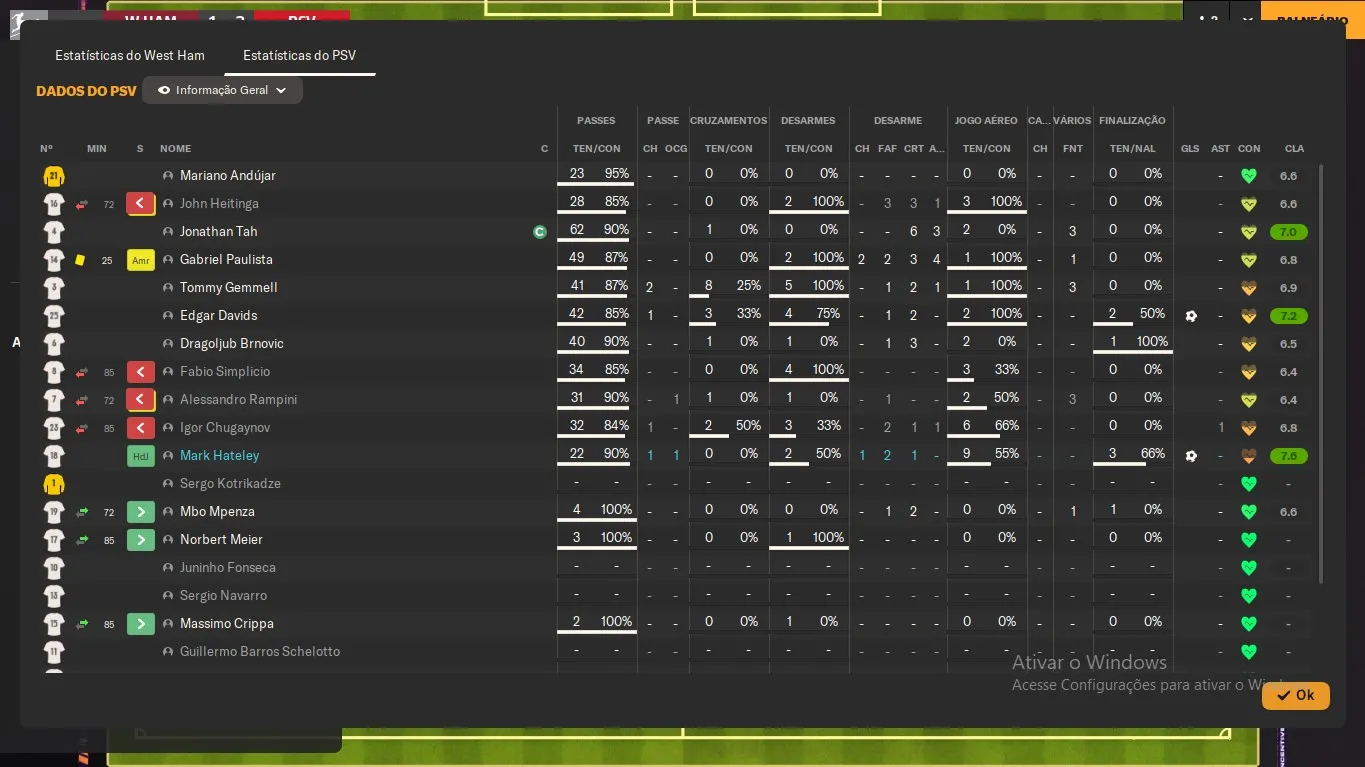Click the VÁRIOS column group header
The image size is (1365, 767).
click(1072, 121)
